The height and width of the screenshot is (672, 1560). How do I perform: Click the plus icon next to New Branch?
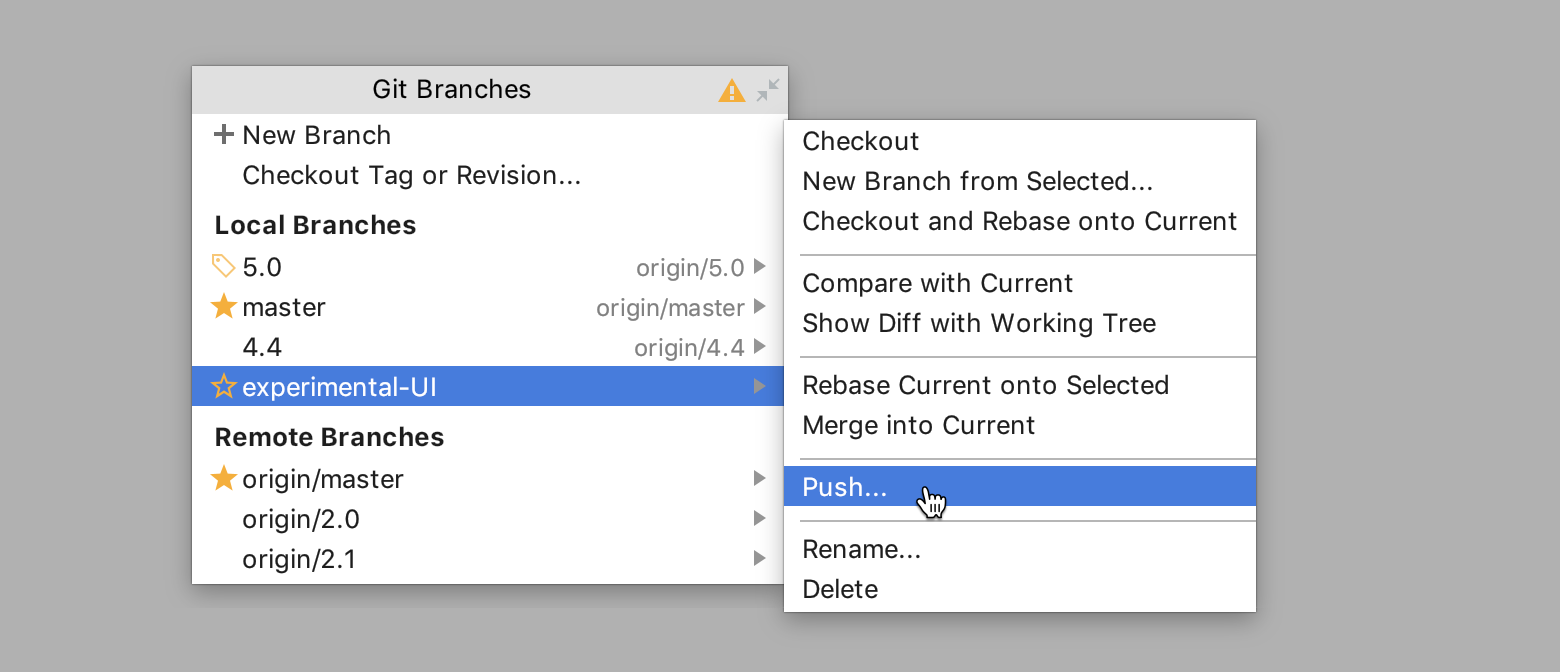(x=222, y=134)
